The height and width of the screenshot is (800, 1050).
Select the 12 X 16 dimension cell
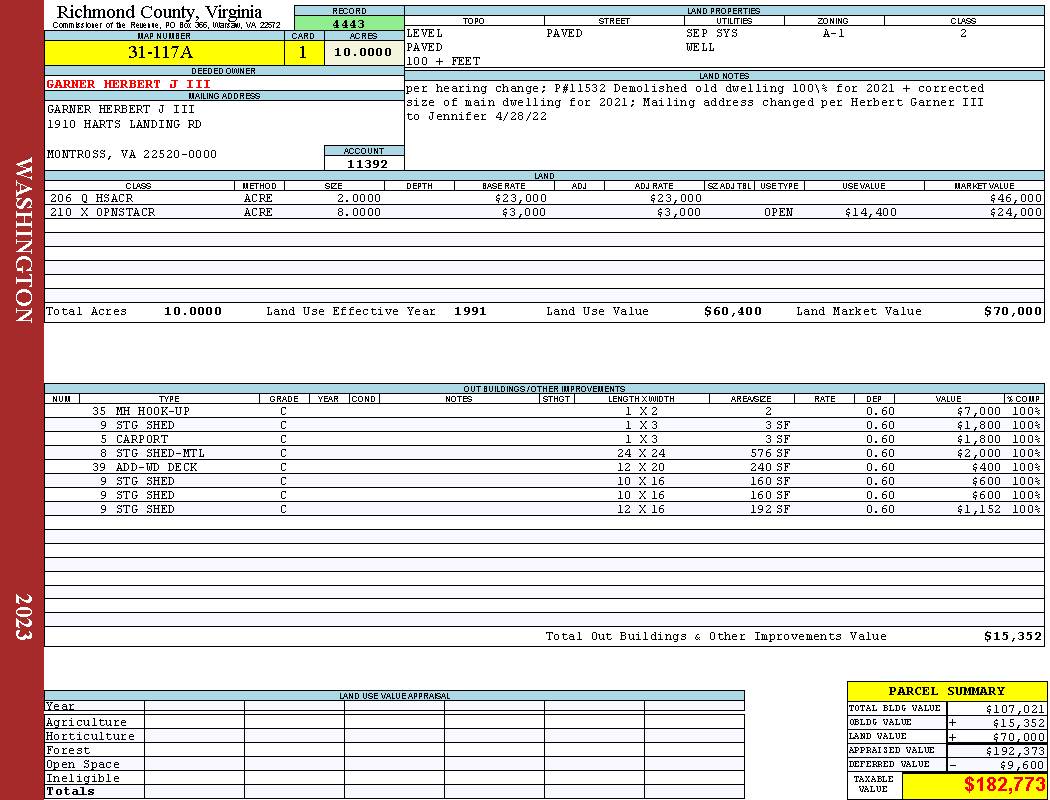click(x=642, y=509)
